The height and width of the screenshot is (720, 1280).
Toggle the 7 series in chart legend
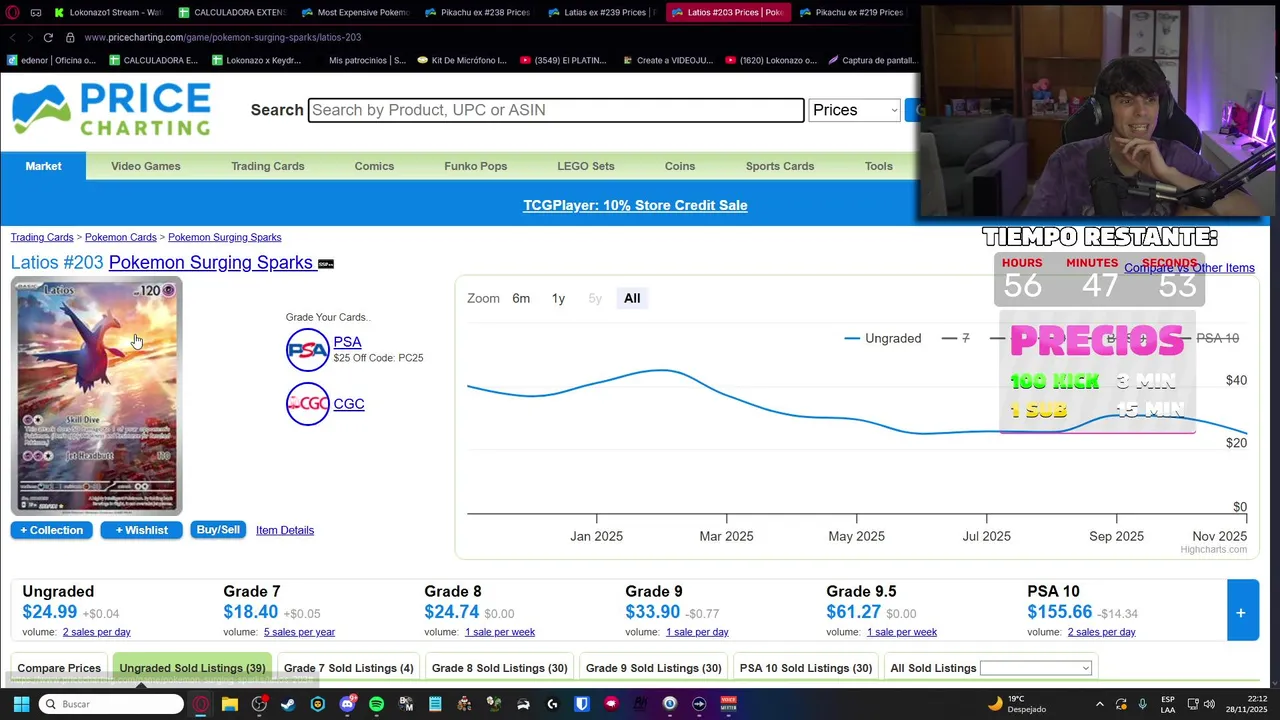[x=956, y=338]
